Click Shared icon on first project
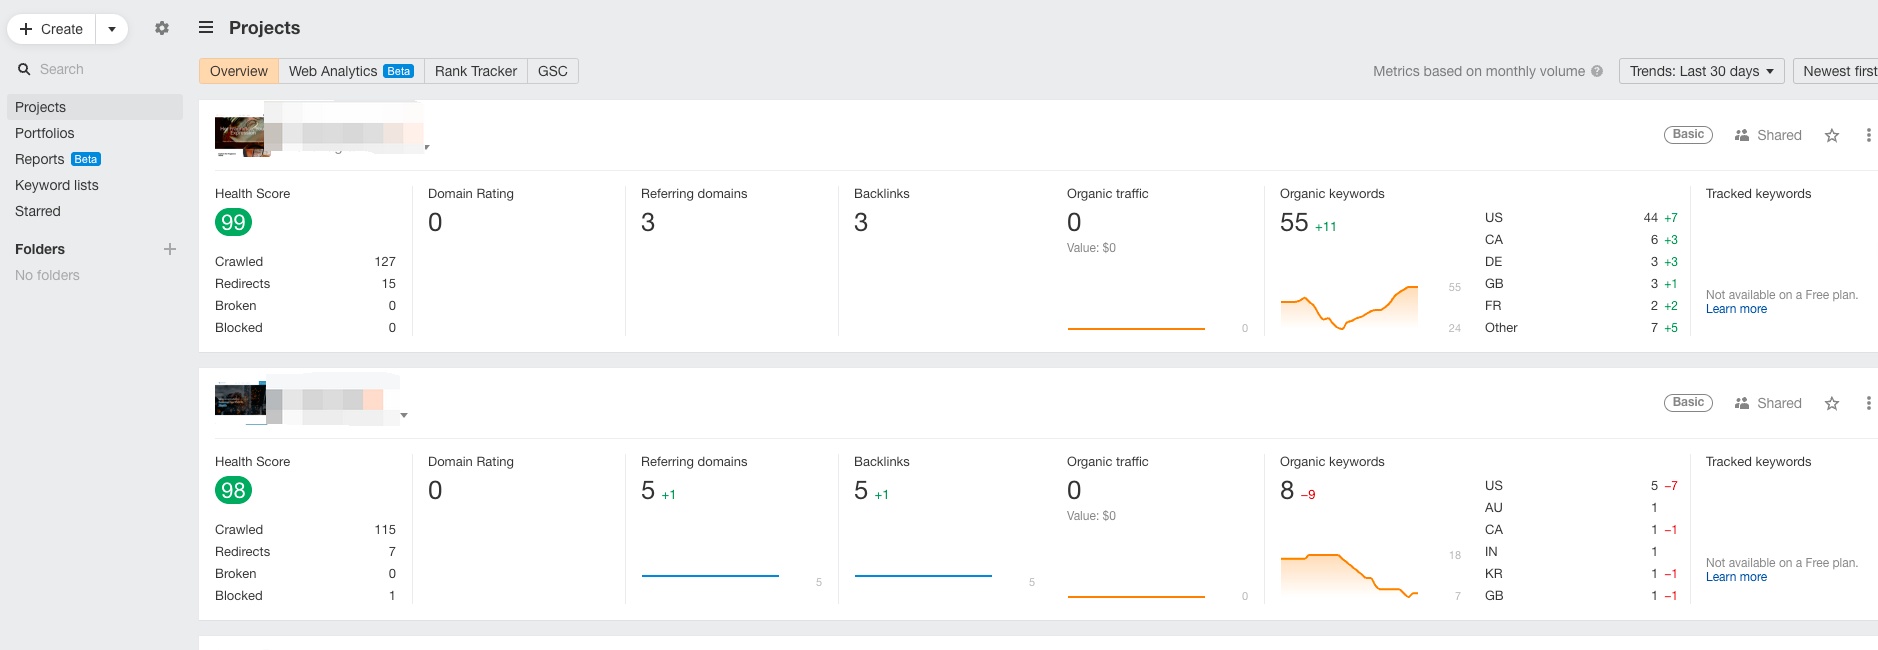 [1742, 136]
